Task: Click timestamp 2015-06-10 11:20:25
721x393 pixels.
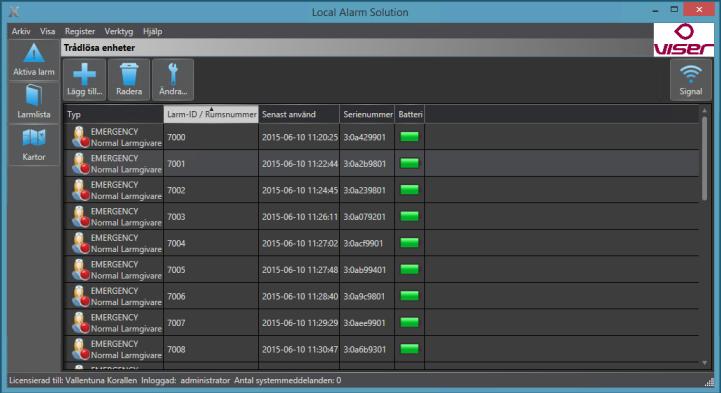Action: (300, 137)
